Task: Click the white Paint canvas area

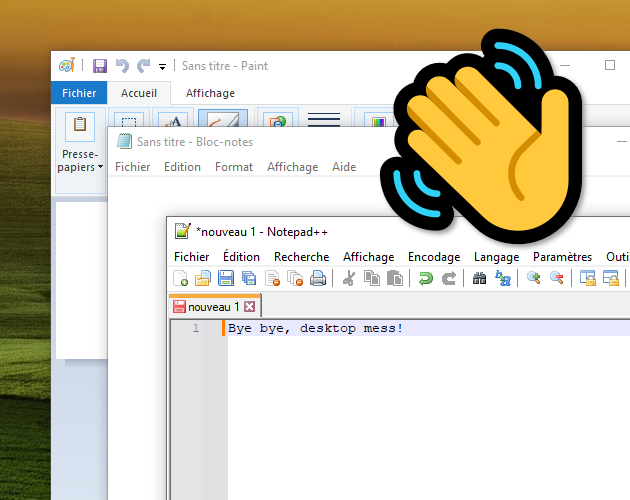Action: [82, 280]
